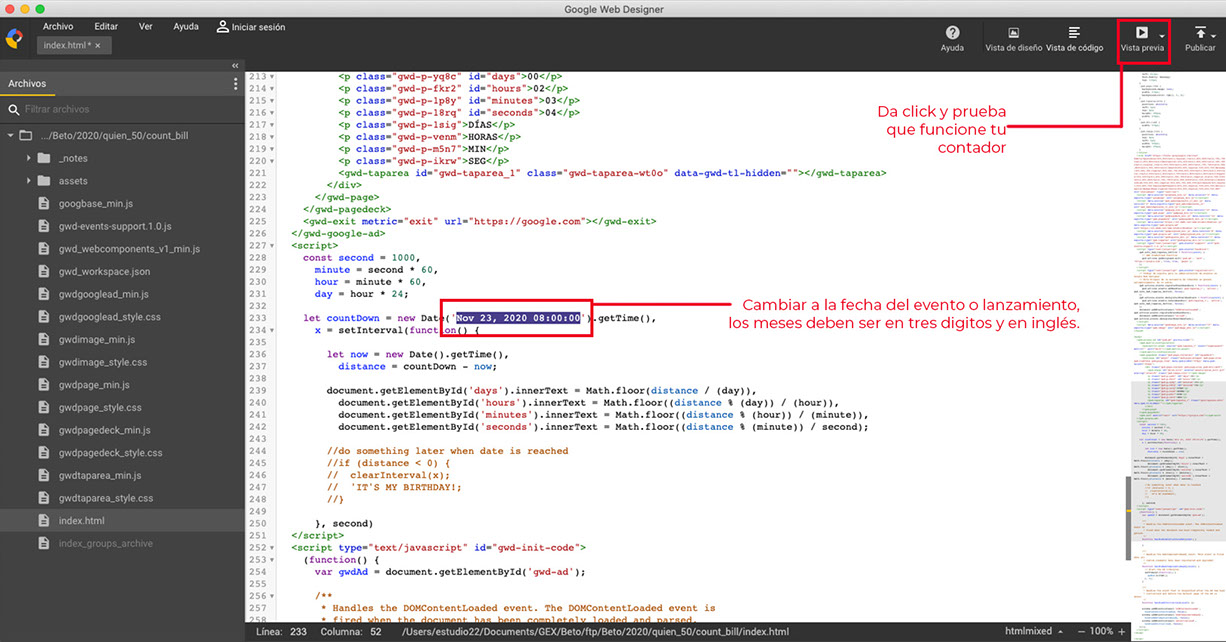1226x642 pixels.
Task: Open the Archivo menu
Action: tap(58, 27)
